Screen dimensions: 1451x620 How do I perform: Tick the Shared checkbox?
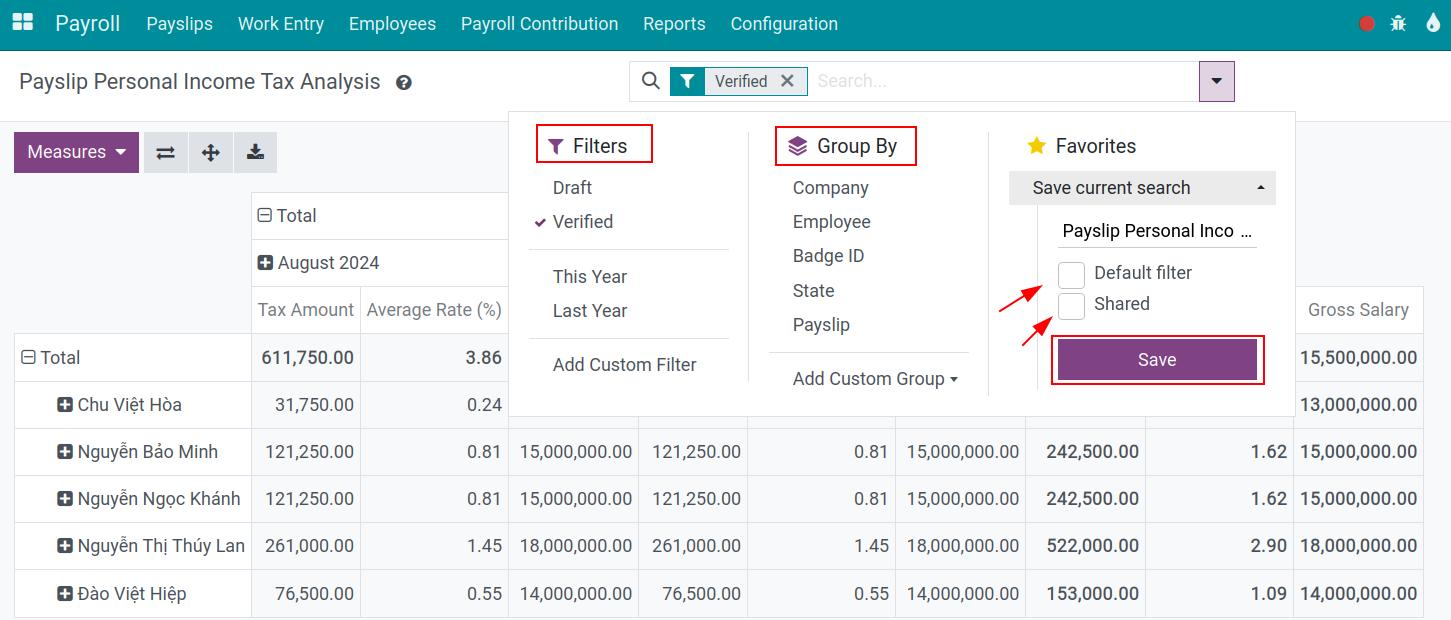(1071, 305)
